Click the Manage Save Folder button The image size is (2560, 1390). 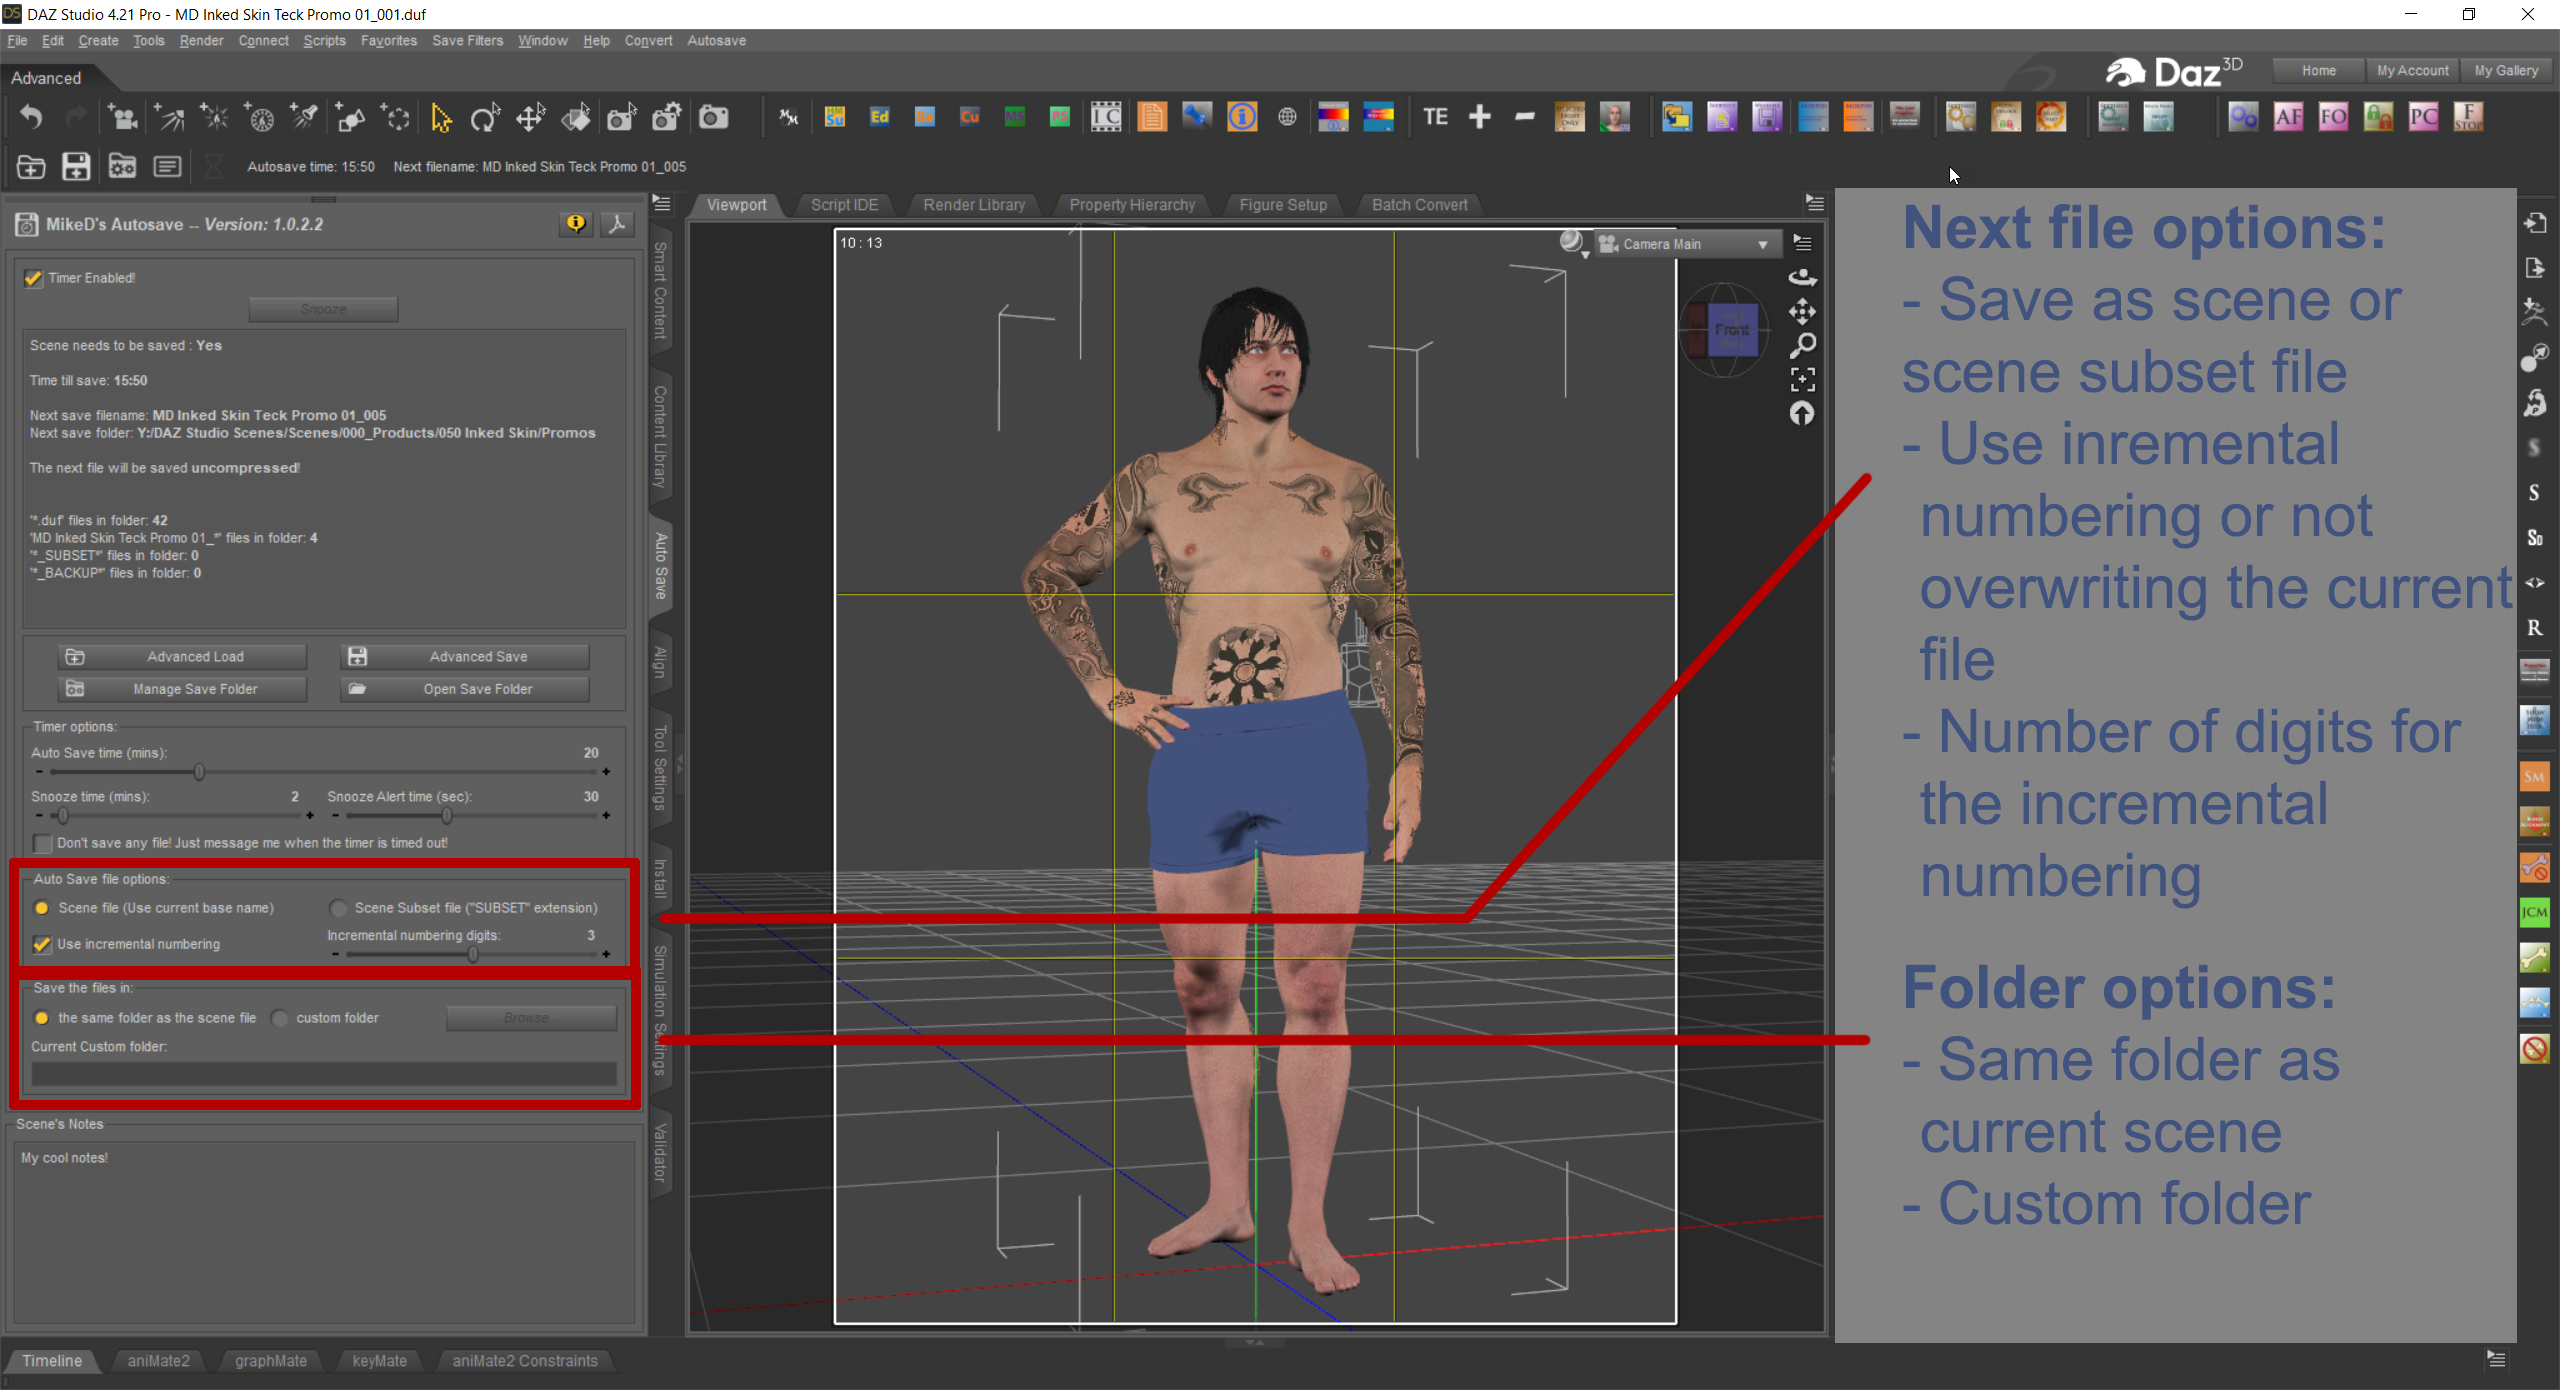(182, 689)
